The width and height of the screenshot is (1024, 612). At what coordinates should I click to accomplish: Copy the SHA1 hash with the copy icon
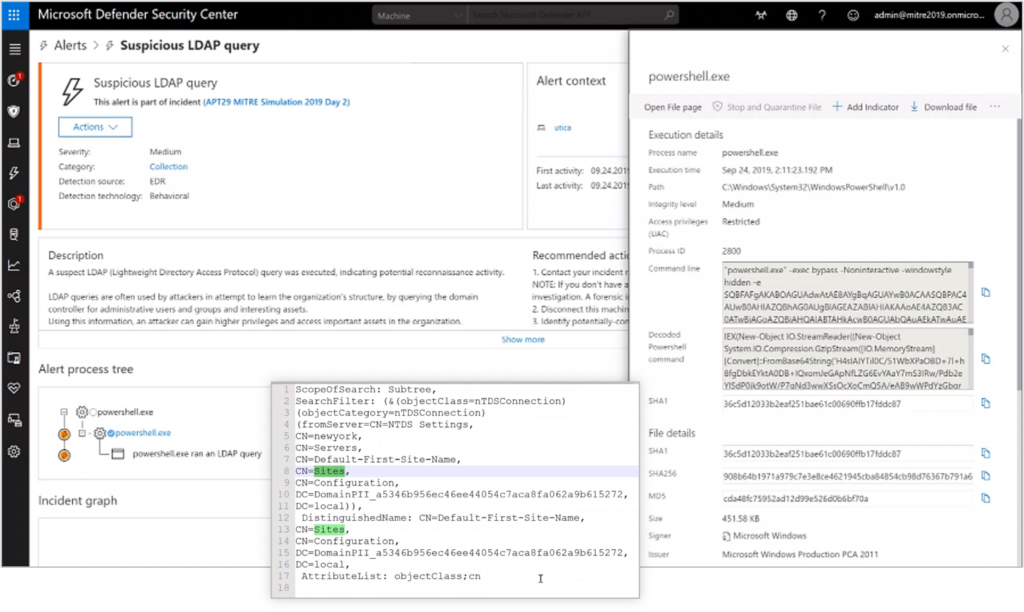tap(986, 404)
